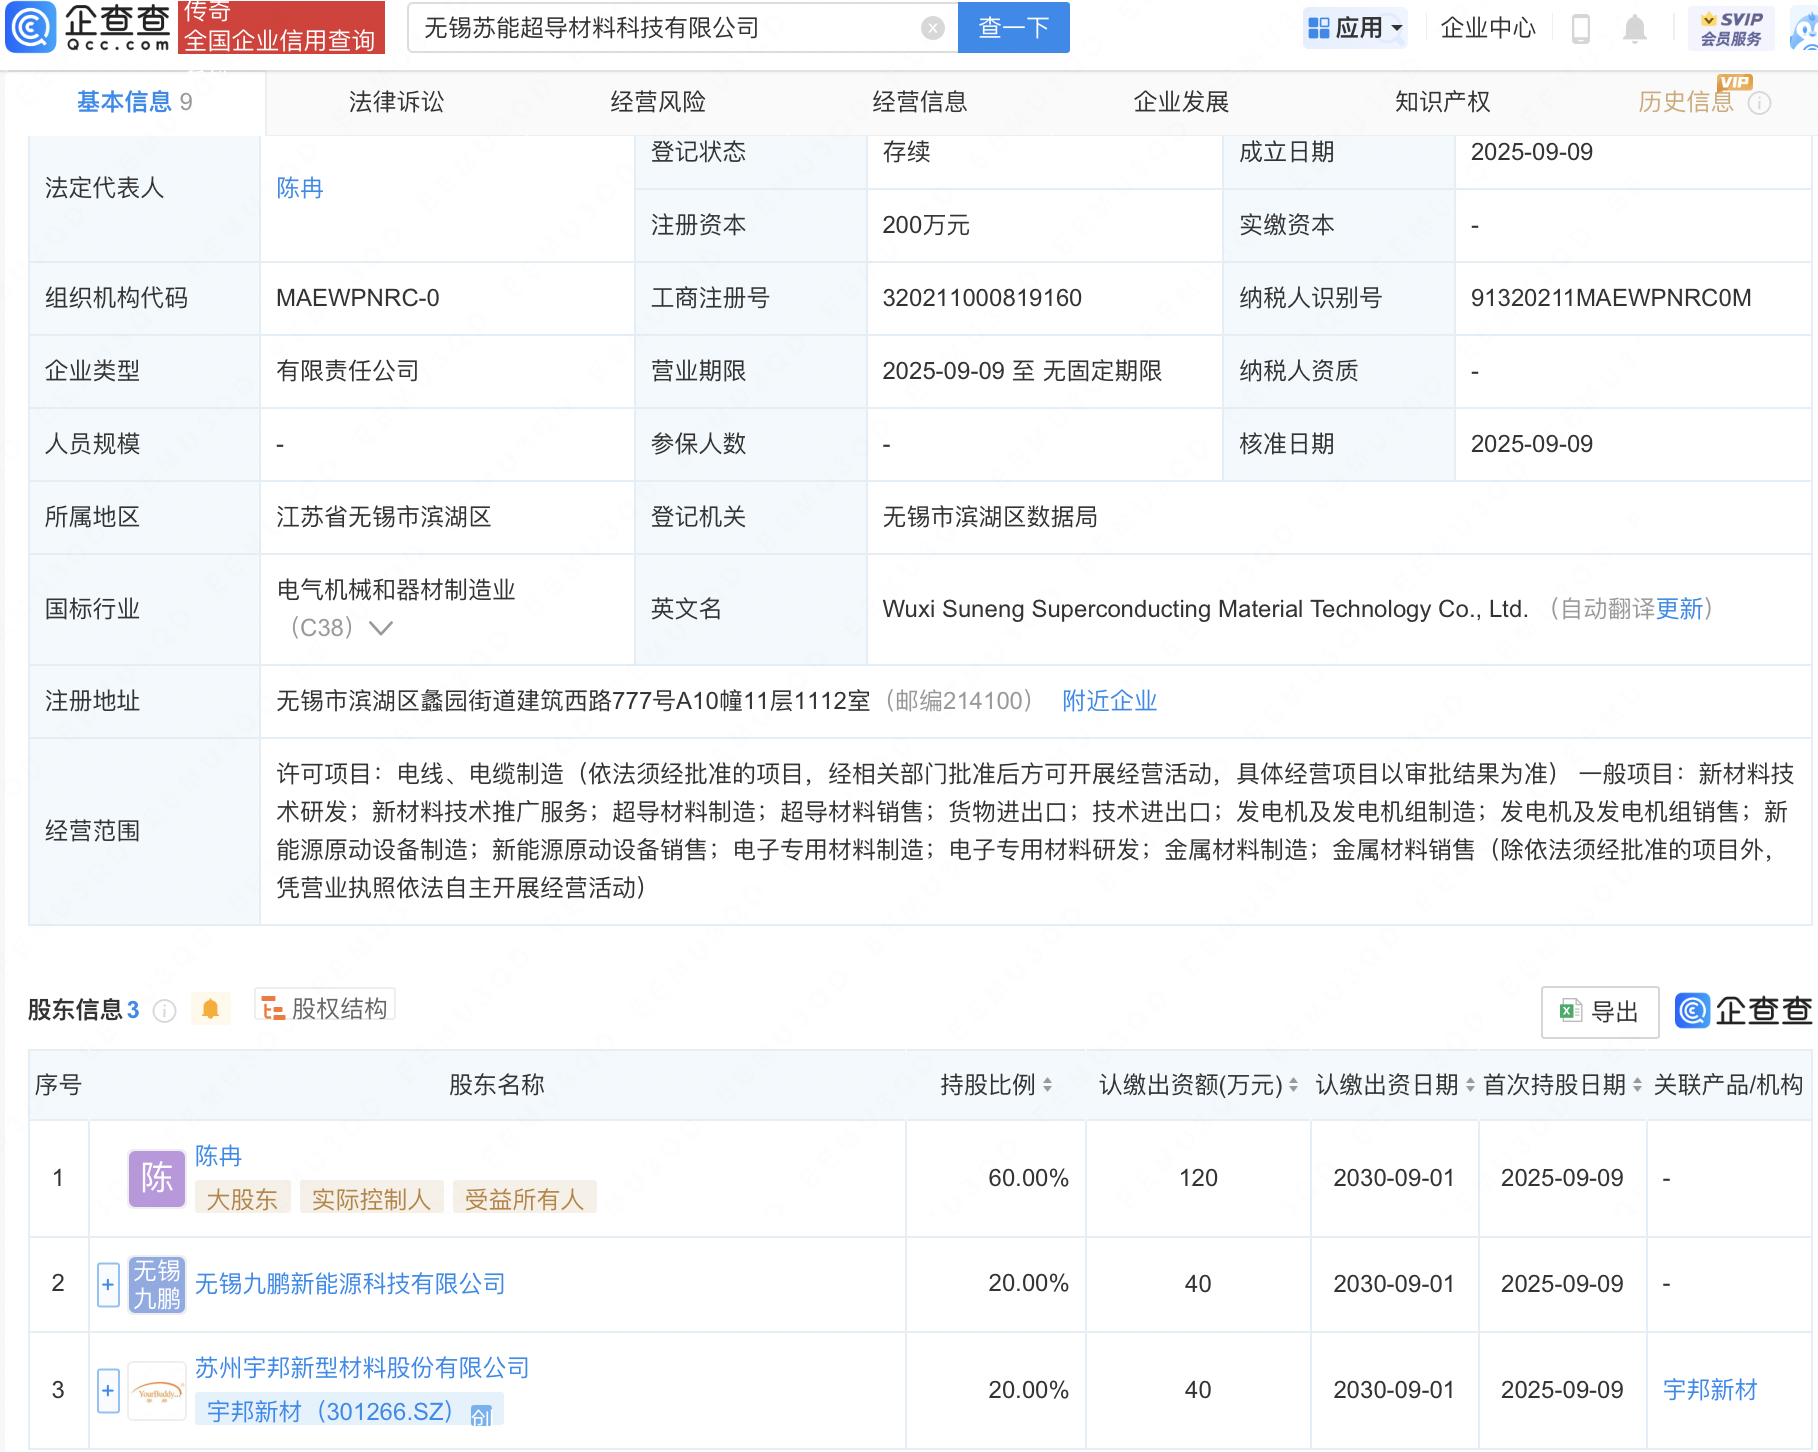Click 更新 link after English name
The width and height of the screenshot is (1818, 1452).
click(1679, 609)
